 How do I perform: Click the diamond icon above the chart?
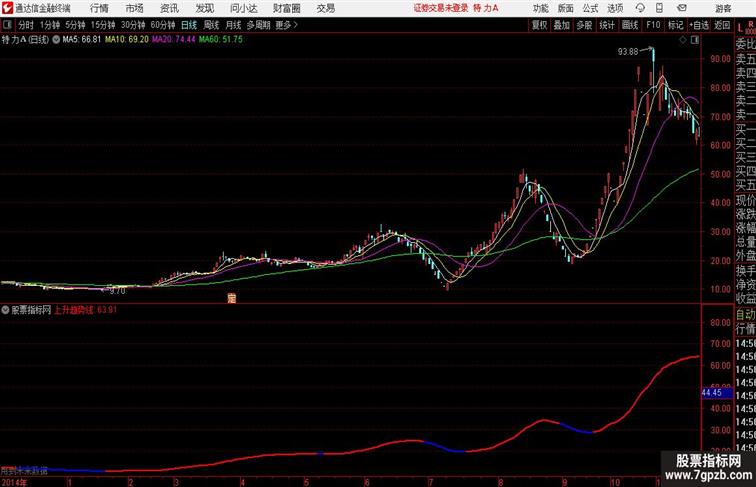coord(683,40)
